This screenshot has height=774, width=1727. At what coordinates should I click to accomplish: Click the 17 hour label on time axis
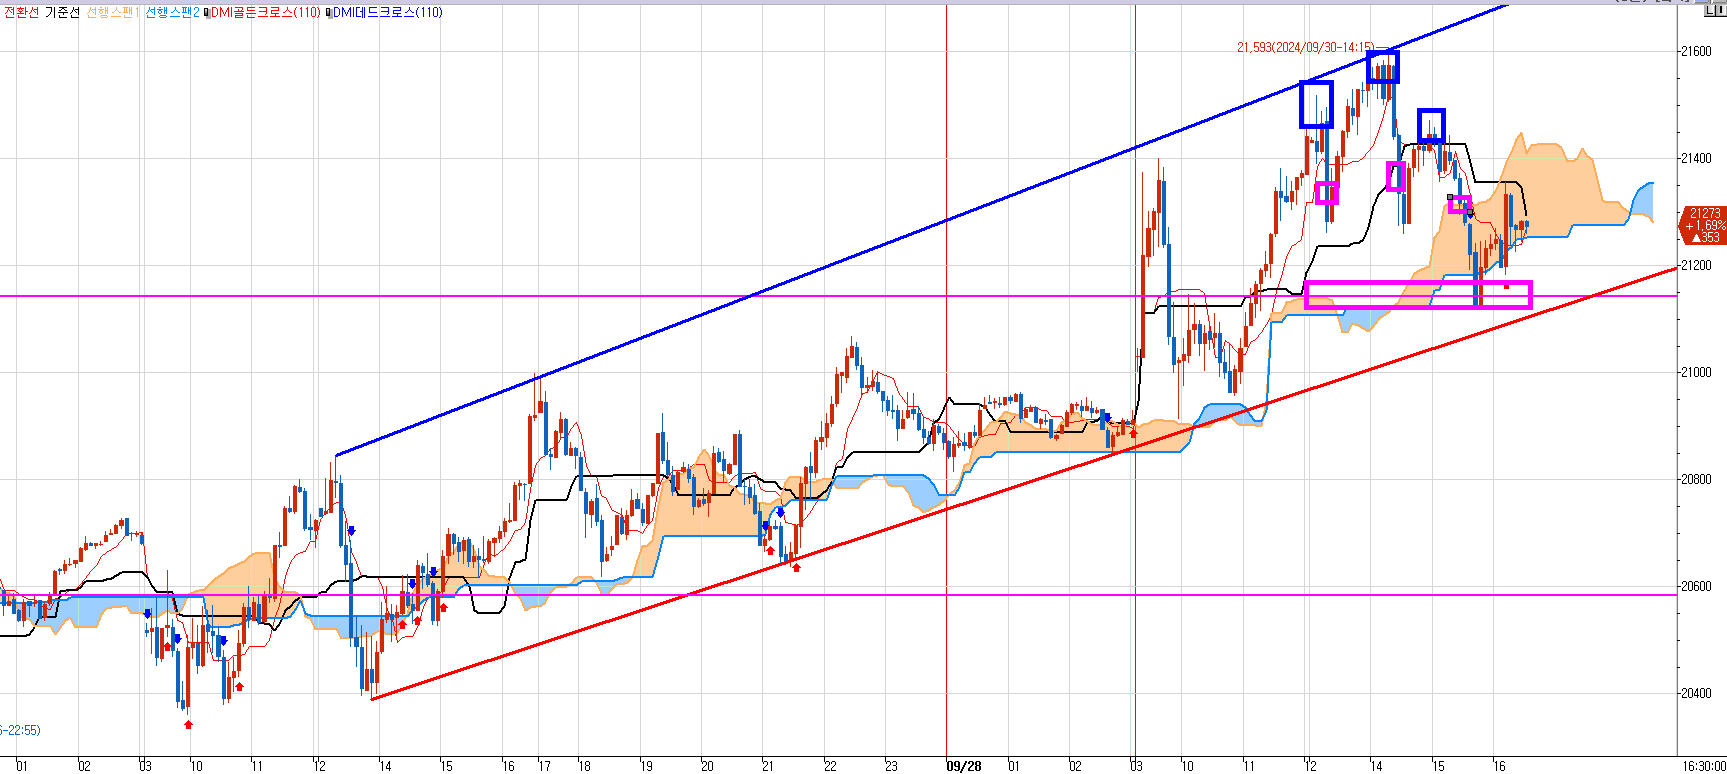tap(545, 766)
